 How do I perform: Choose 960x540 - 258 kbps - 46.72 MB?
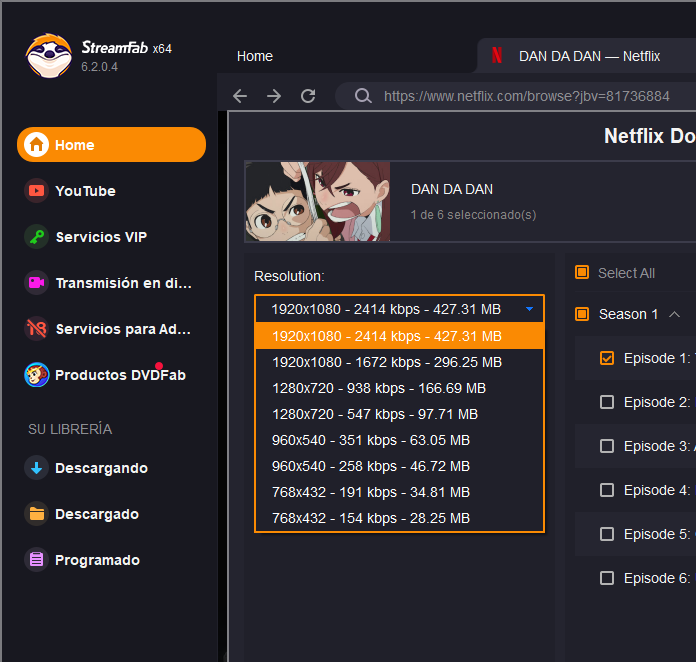399,466
